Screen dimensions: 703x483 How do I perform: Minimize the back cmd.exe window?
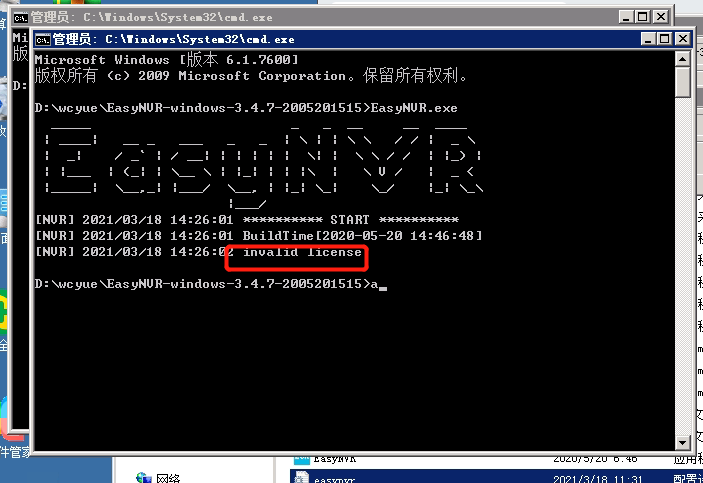[x=625, y=17]
